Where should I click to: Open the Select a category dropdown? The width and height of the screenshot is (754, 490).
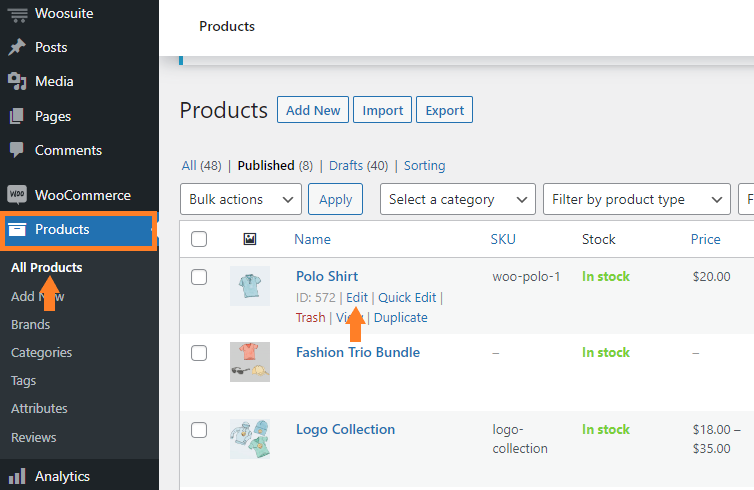(x=458, y=199)
